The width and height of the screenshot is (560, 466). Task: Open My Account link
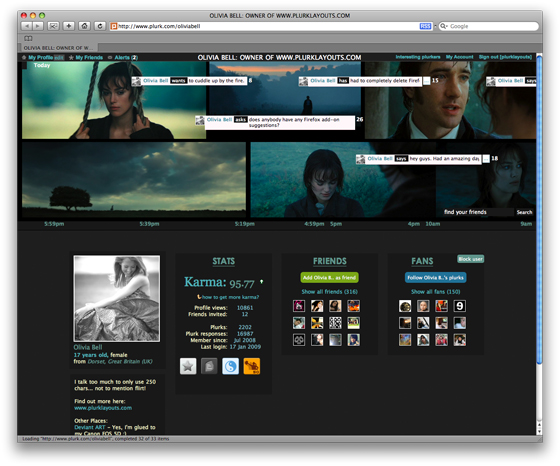coord(459,57)
